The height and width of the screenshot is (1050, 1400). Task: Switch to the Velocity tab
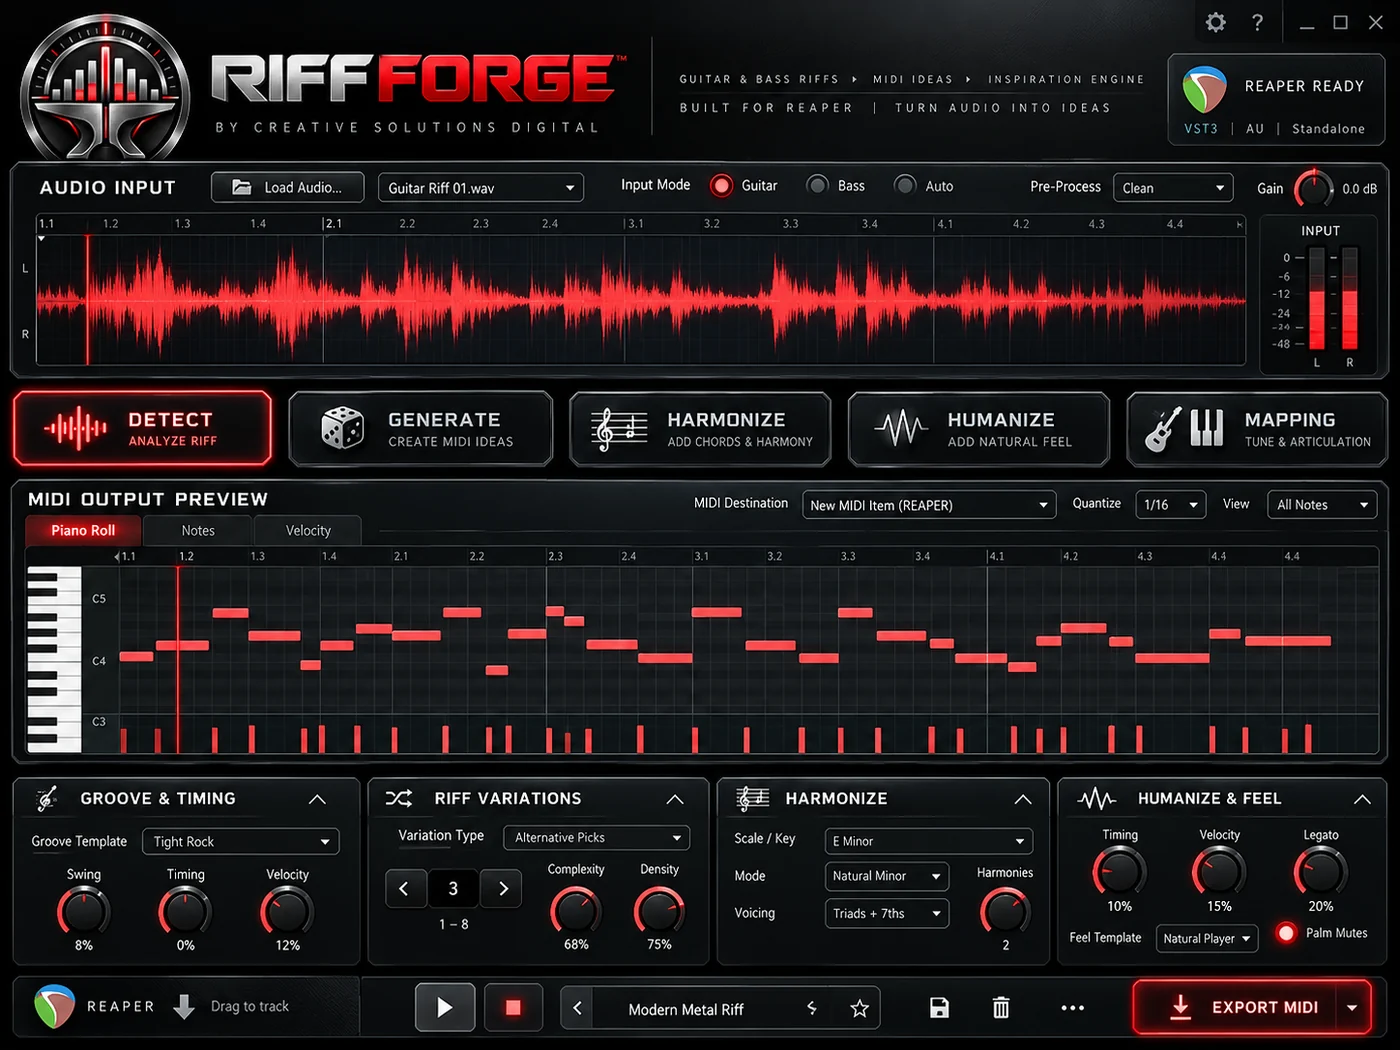[308, 531]
